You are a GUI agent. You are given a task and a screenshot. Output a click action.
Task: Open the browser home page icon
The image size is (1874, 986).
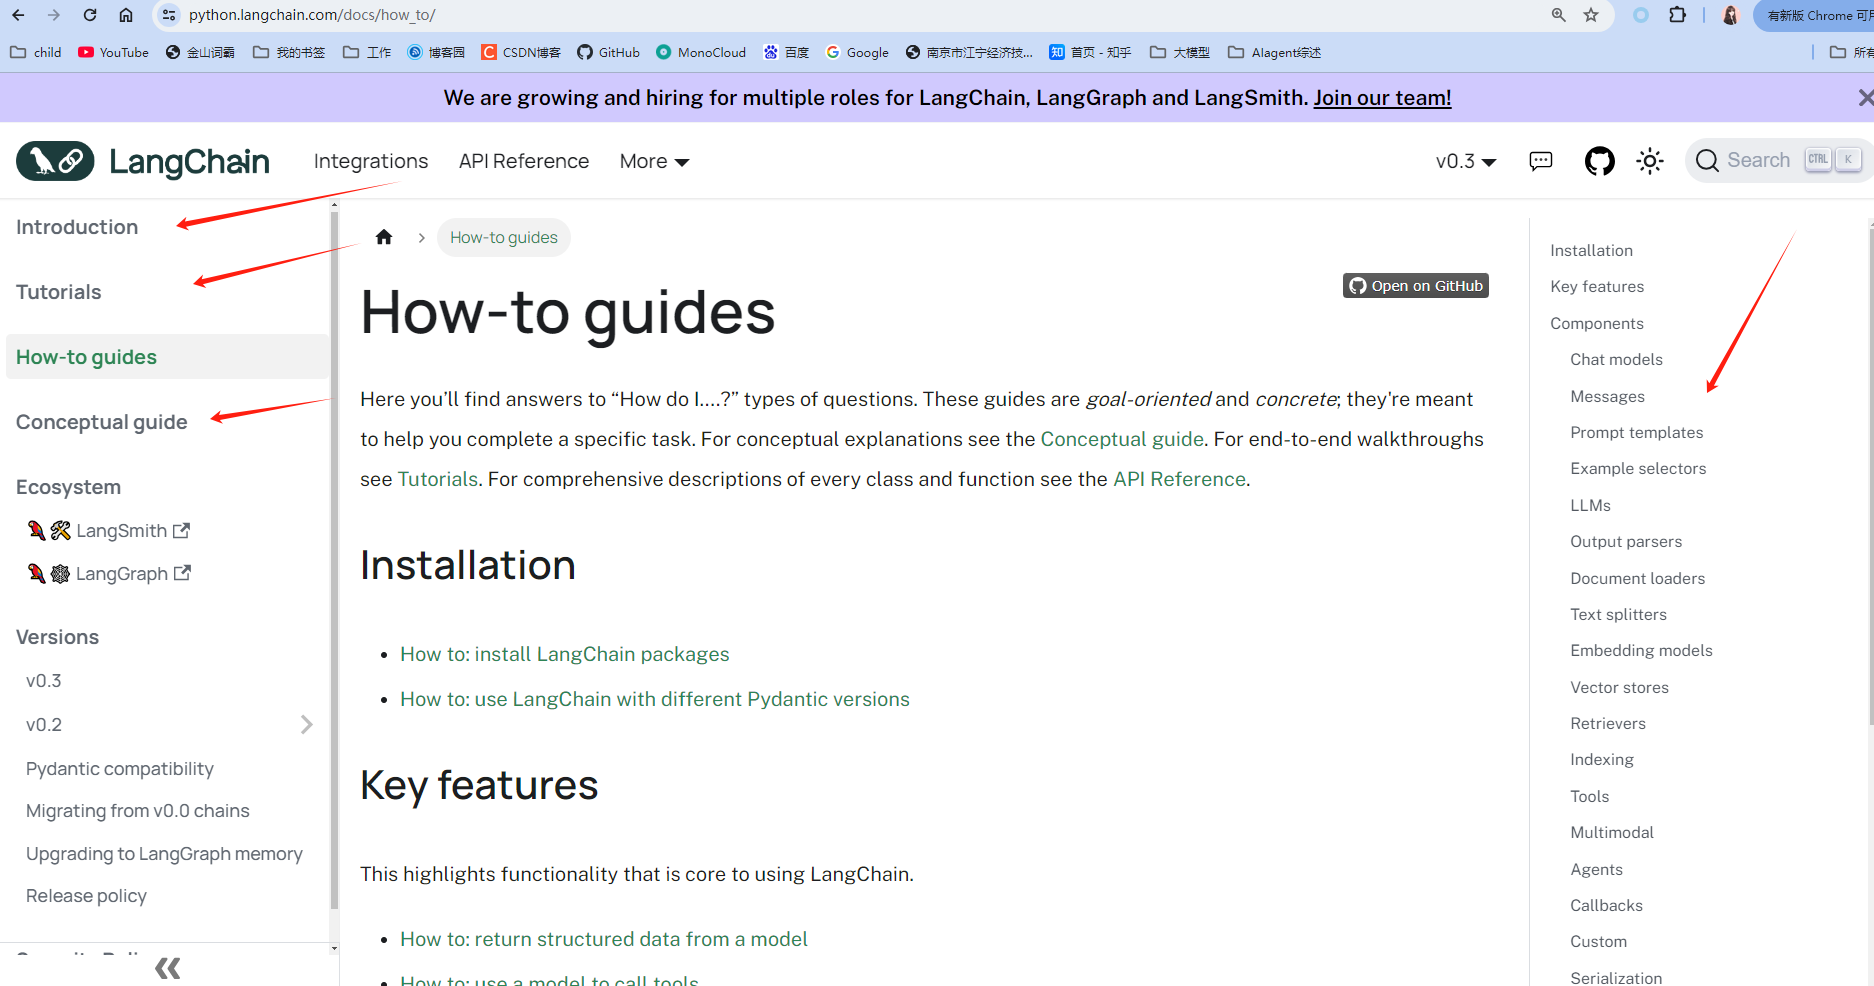[126, 15]
